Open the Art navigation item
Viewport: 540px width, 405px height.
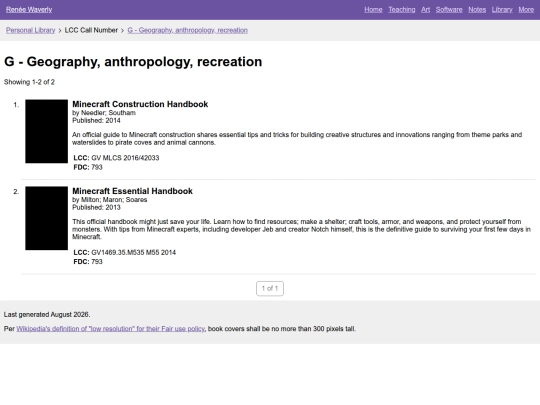coord(425,10)
